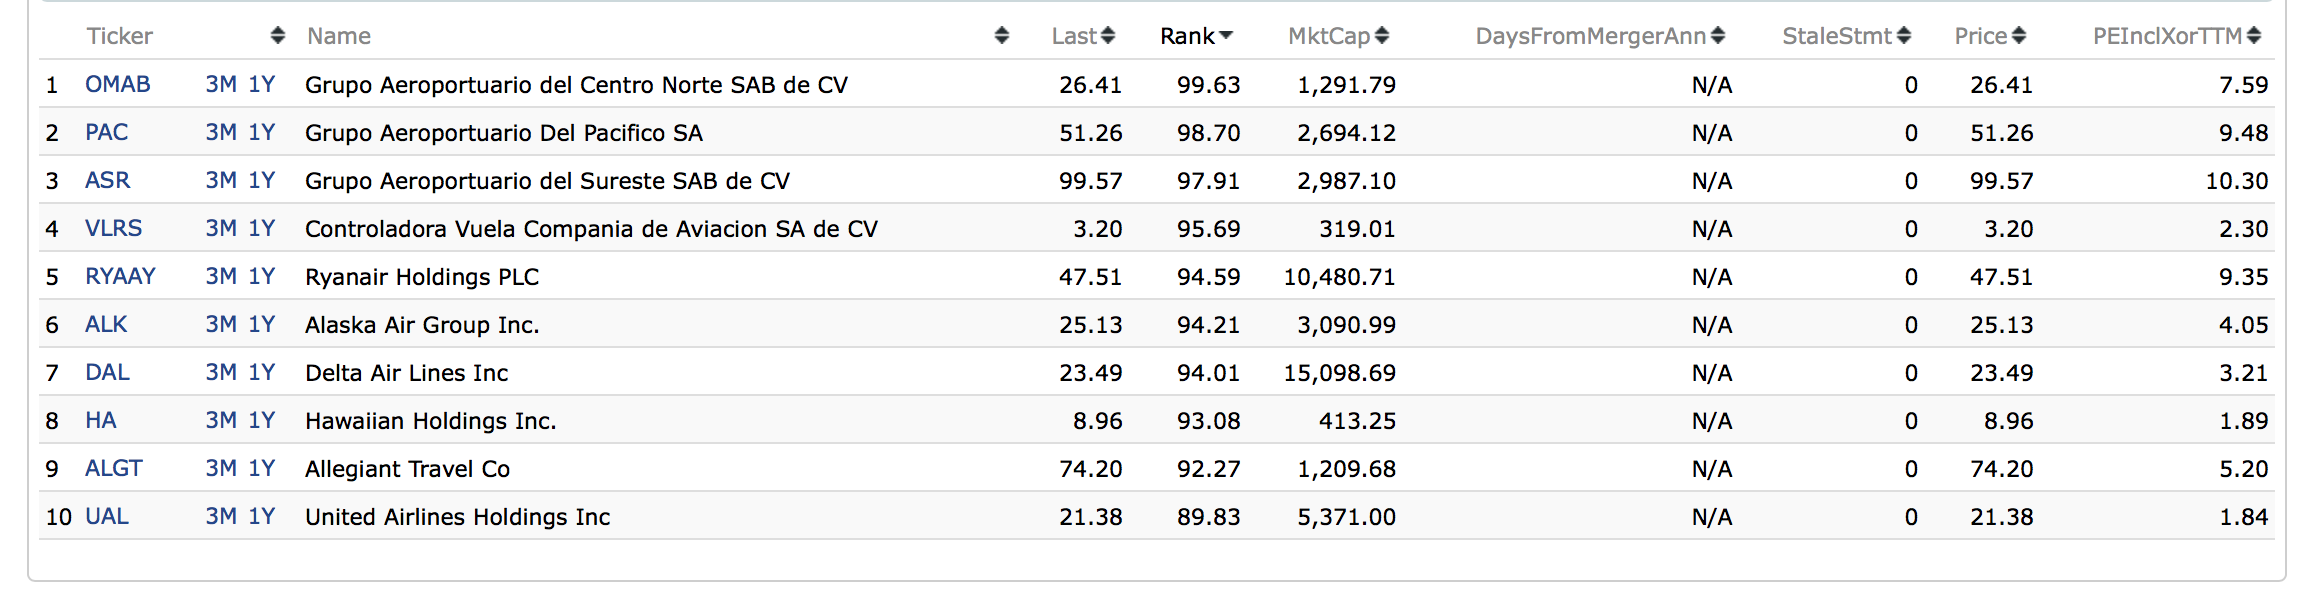
Task: View 1Y chart for ALK
Action: [x=262, y=324]
